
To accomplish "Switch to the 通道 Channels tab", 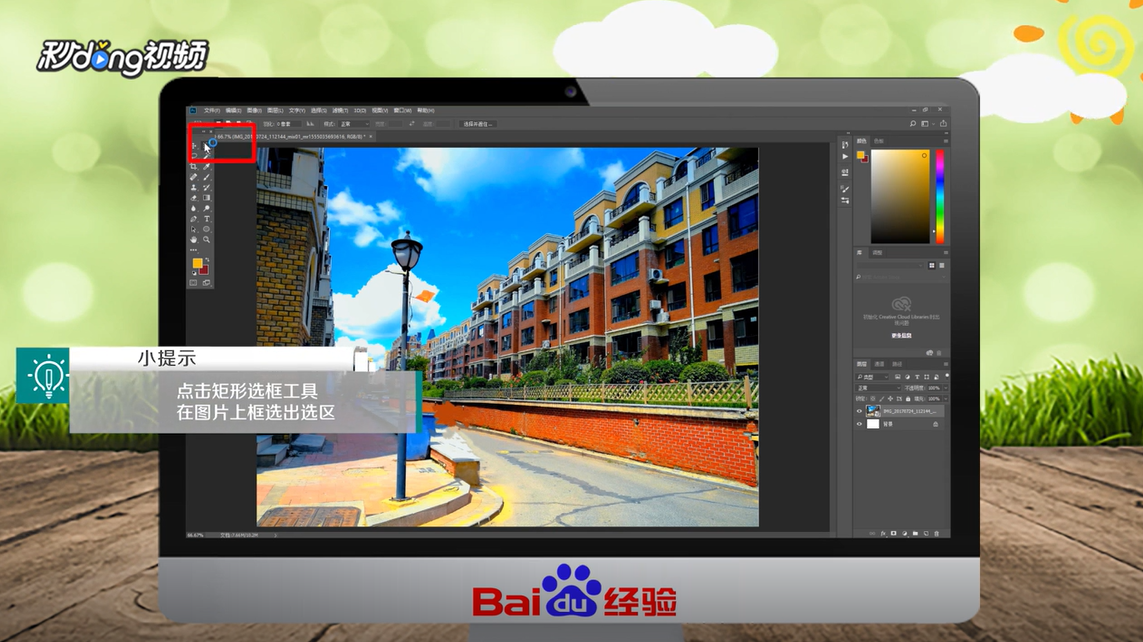I will pos(879,364).
